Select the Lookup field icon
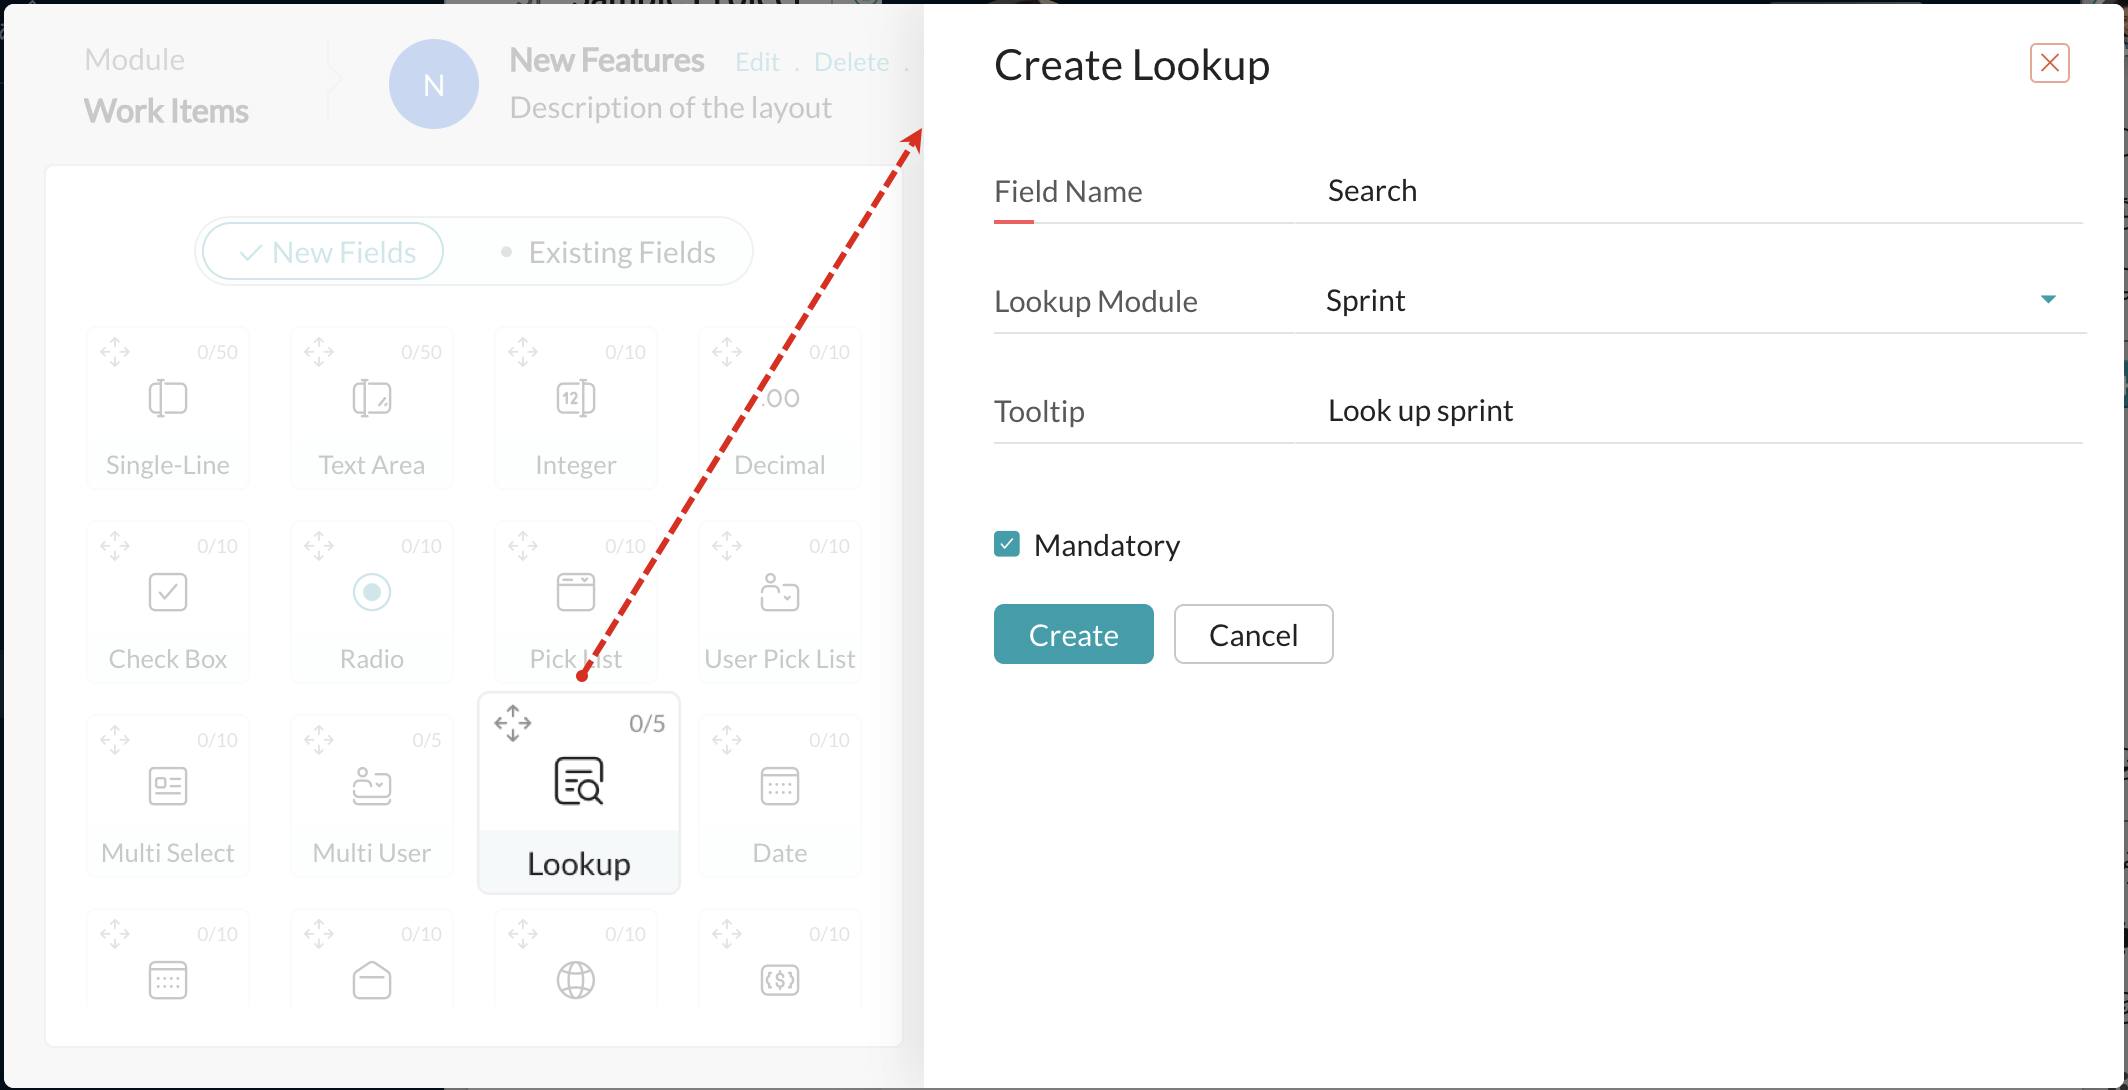 click(579, 781)
